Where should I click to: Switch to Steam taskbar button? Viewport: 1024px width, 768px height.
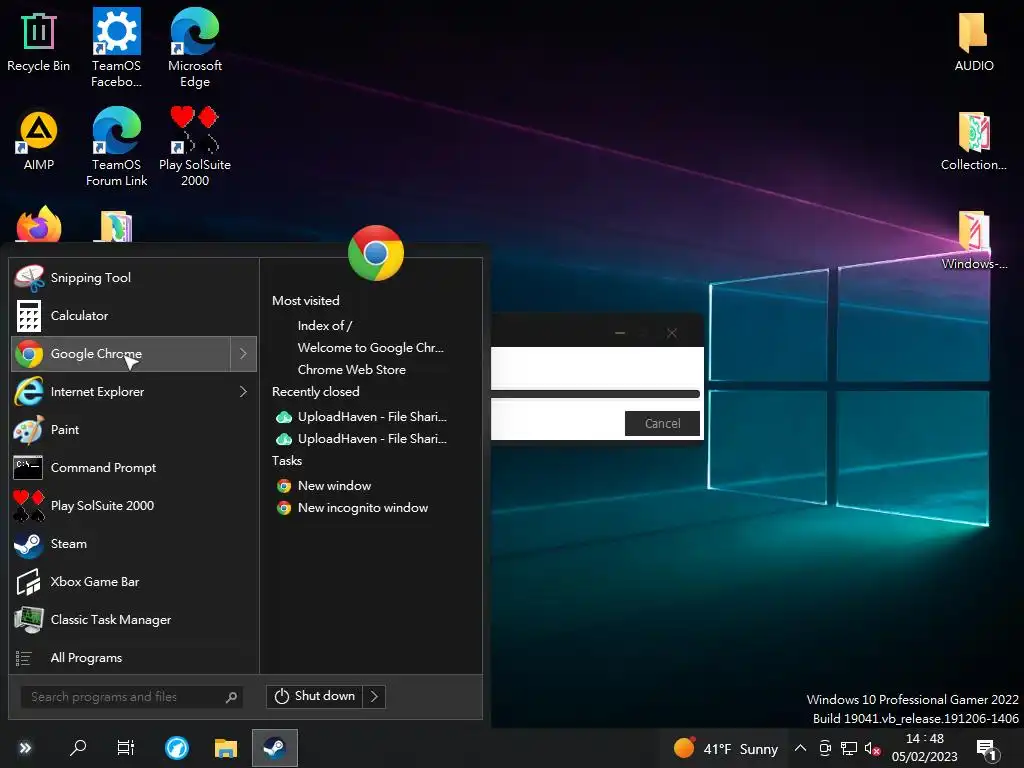[x=274, y=748]
